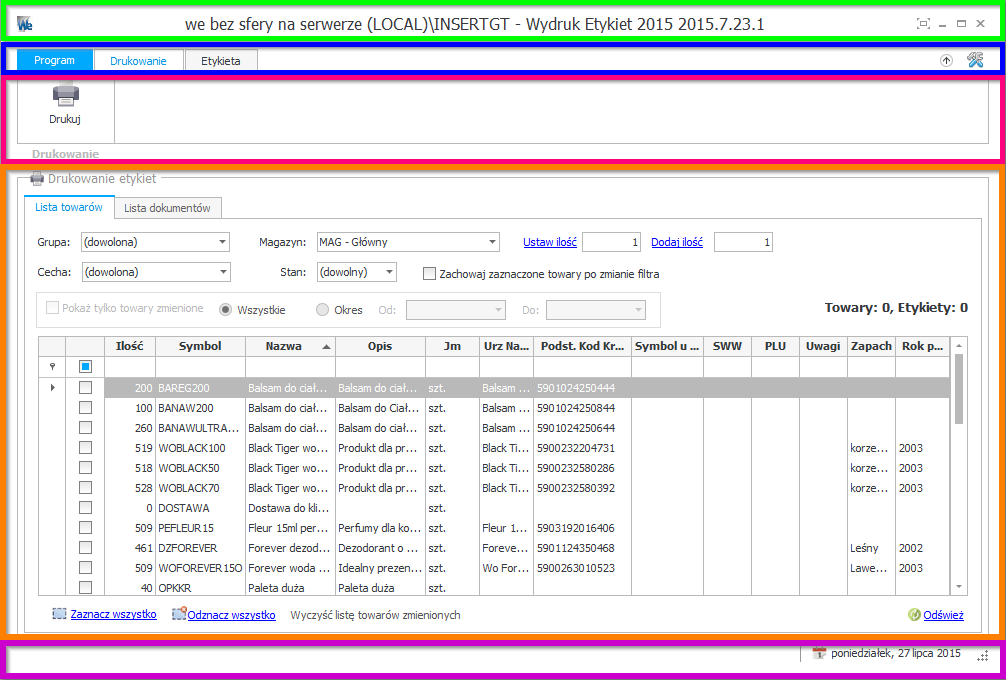1006x680 pixels.
Task: Click the Ustaw ilość quantity input field
Action: [x=611, y=242]
